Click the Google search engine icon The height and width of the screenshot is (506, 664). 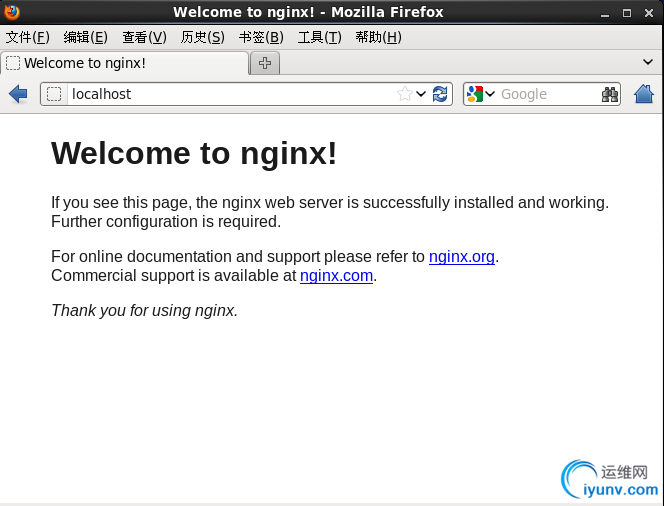point(475,94)
